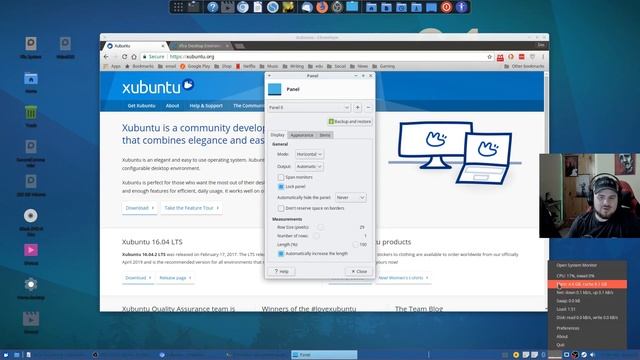640x360 pixels.
Task: Open the Panel 0 selector dropdown
Action: (x=309, y=107)
